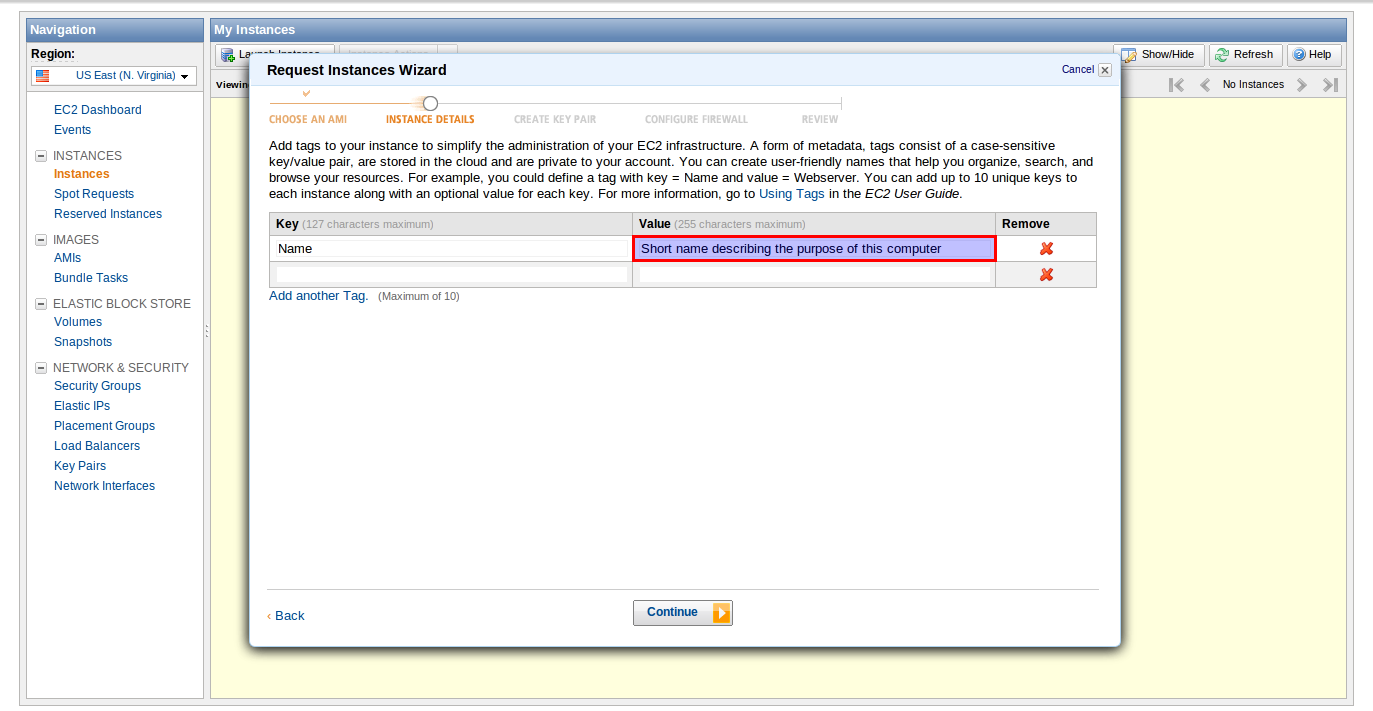
Task: Close the Request Instances Wizard
Action: (x=1105, y=70)
